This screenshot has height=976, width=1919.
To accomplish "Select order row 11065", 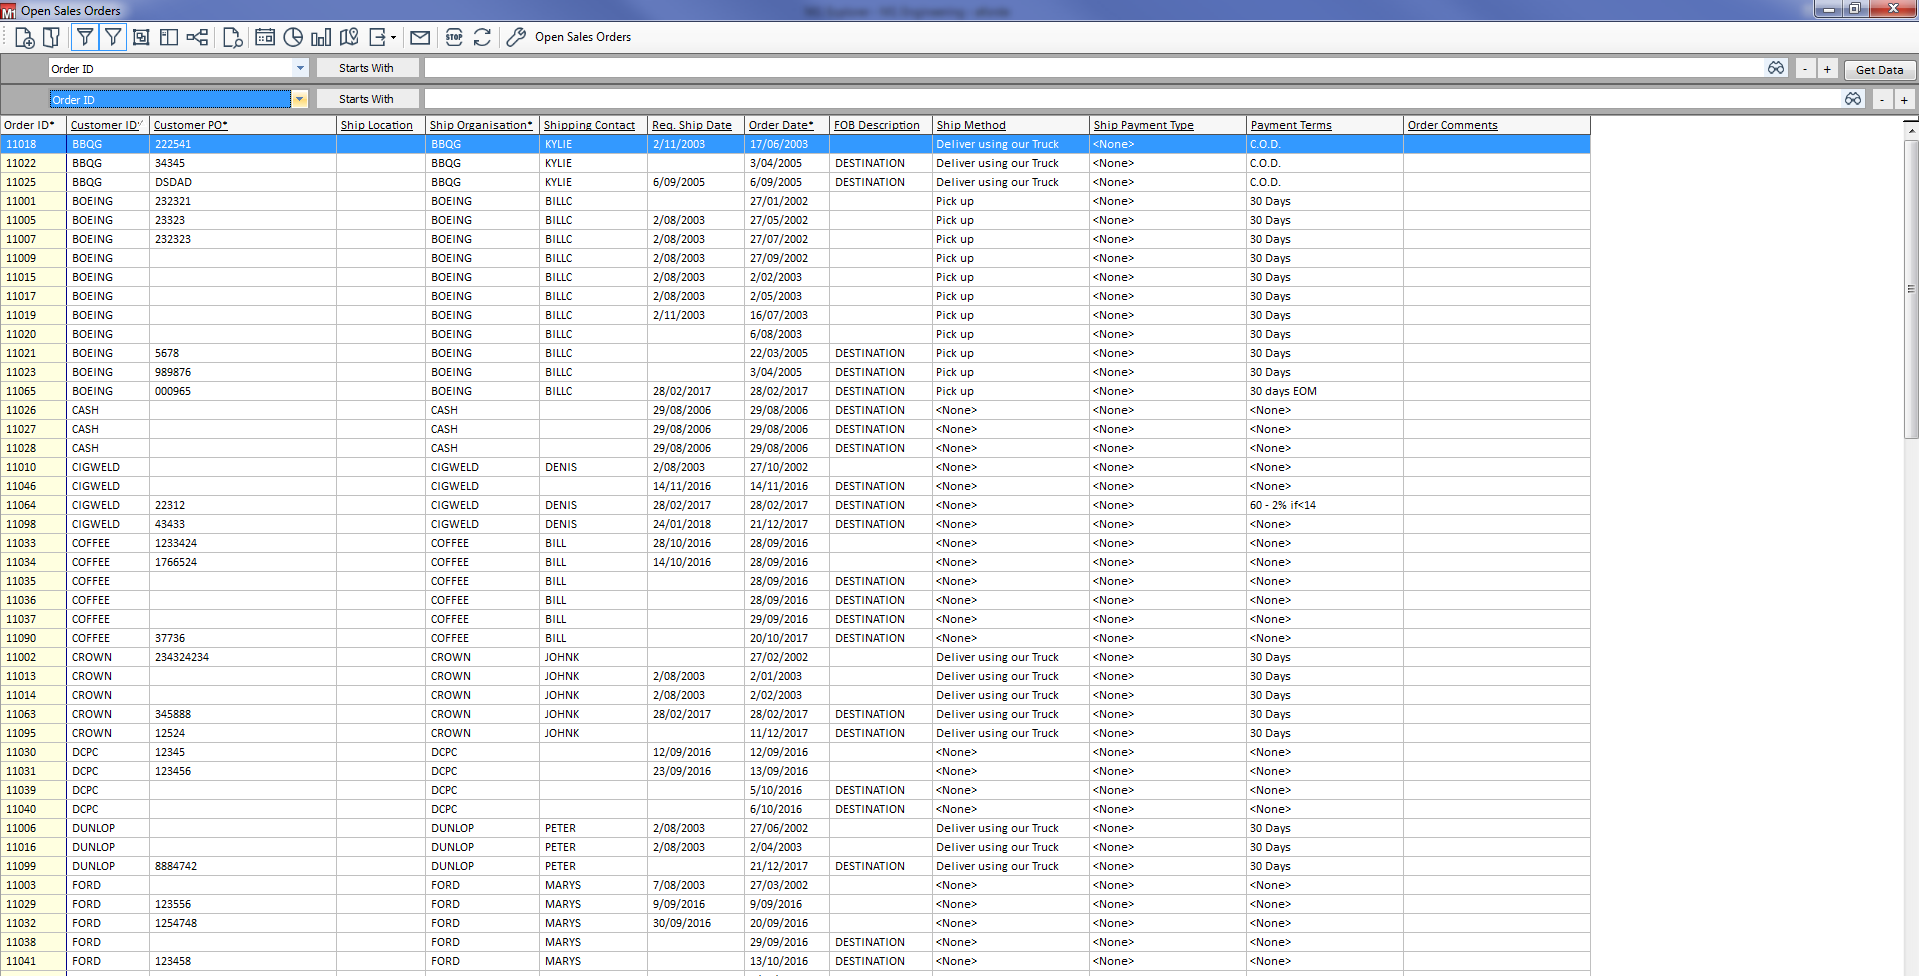I will [21, 391].
